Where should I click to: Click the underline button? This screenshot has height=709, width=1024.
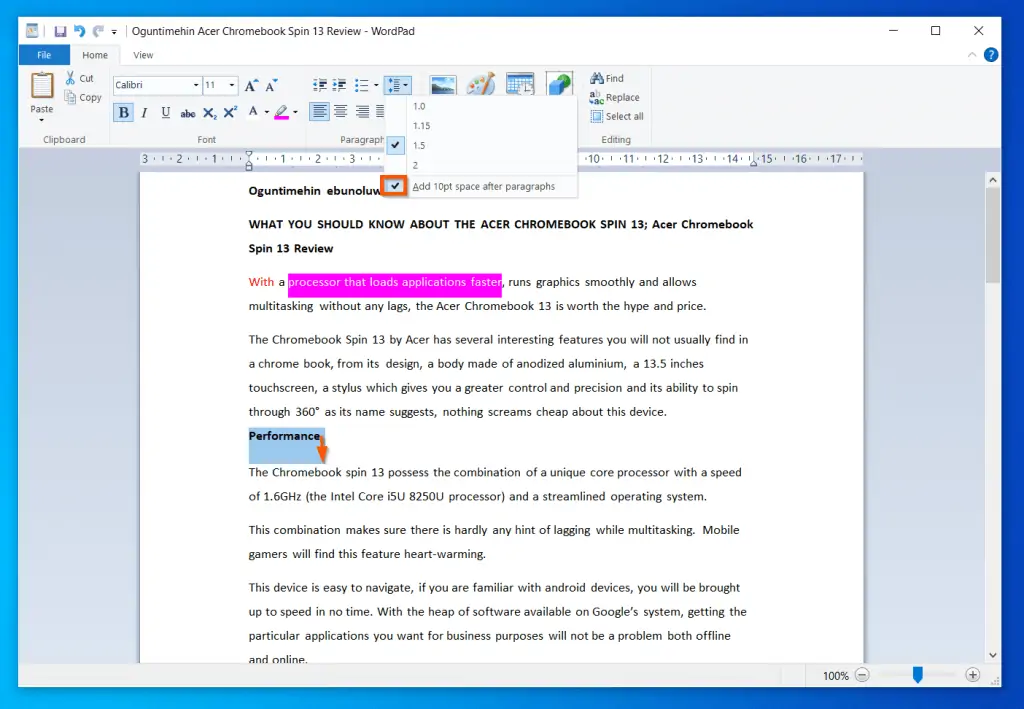[165, 113]
